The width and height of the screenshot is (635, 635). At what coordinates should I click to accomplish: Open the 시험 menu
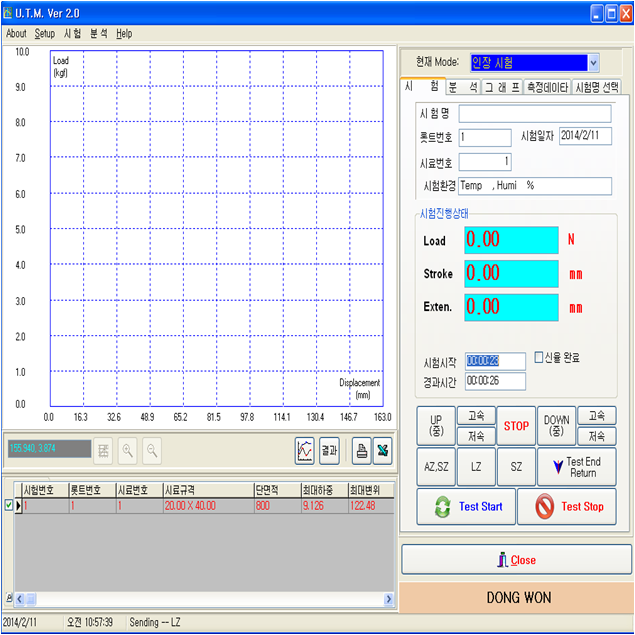coord(72,34)
